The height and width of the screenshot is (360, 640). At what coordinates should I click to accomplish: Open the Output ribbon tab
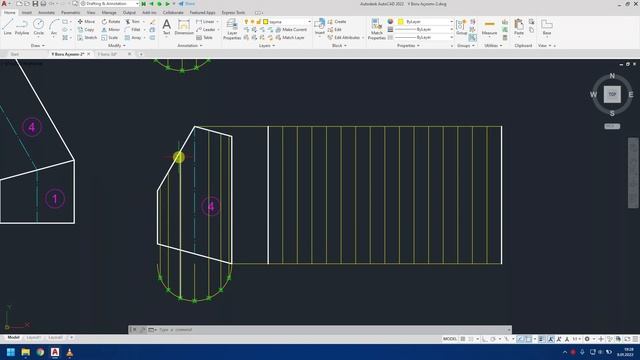pos(129,13)
